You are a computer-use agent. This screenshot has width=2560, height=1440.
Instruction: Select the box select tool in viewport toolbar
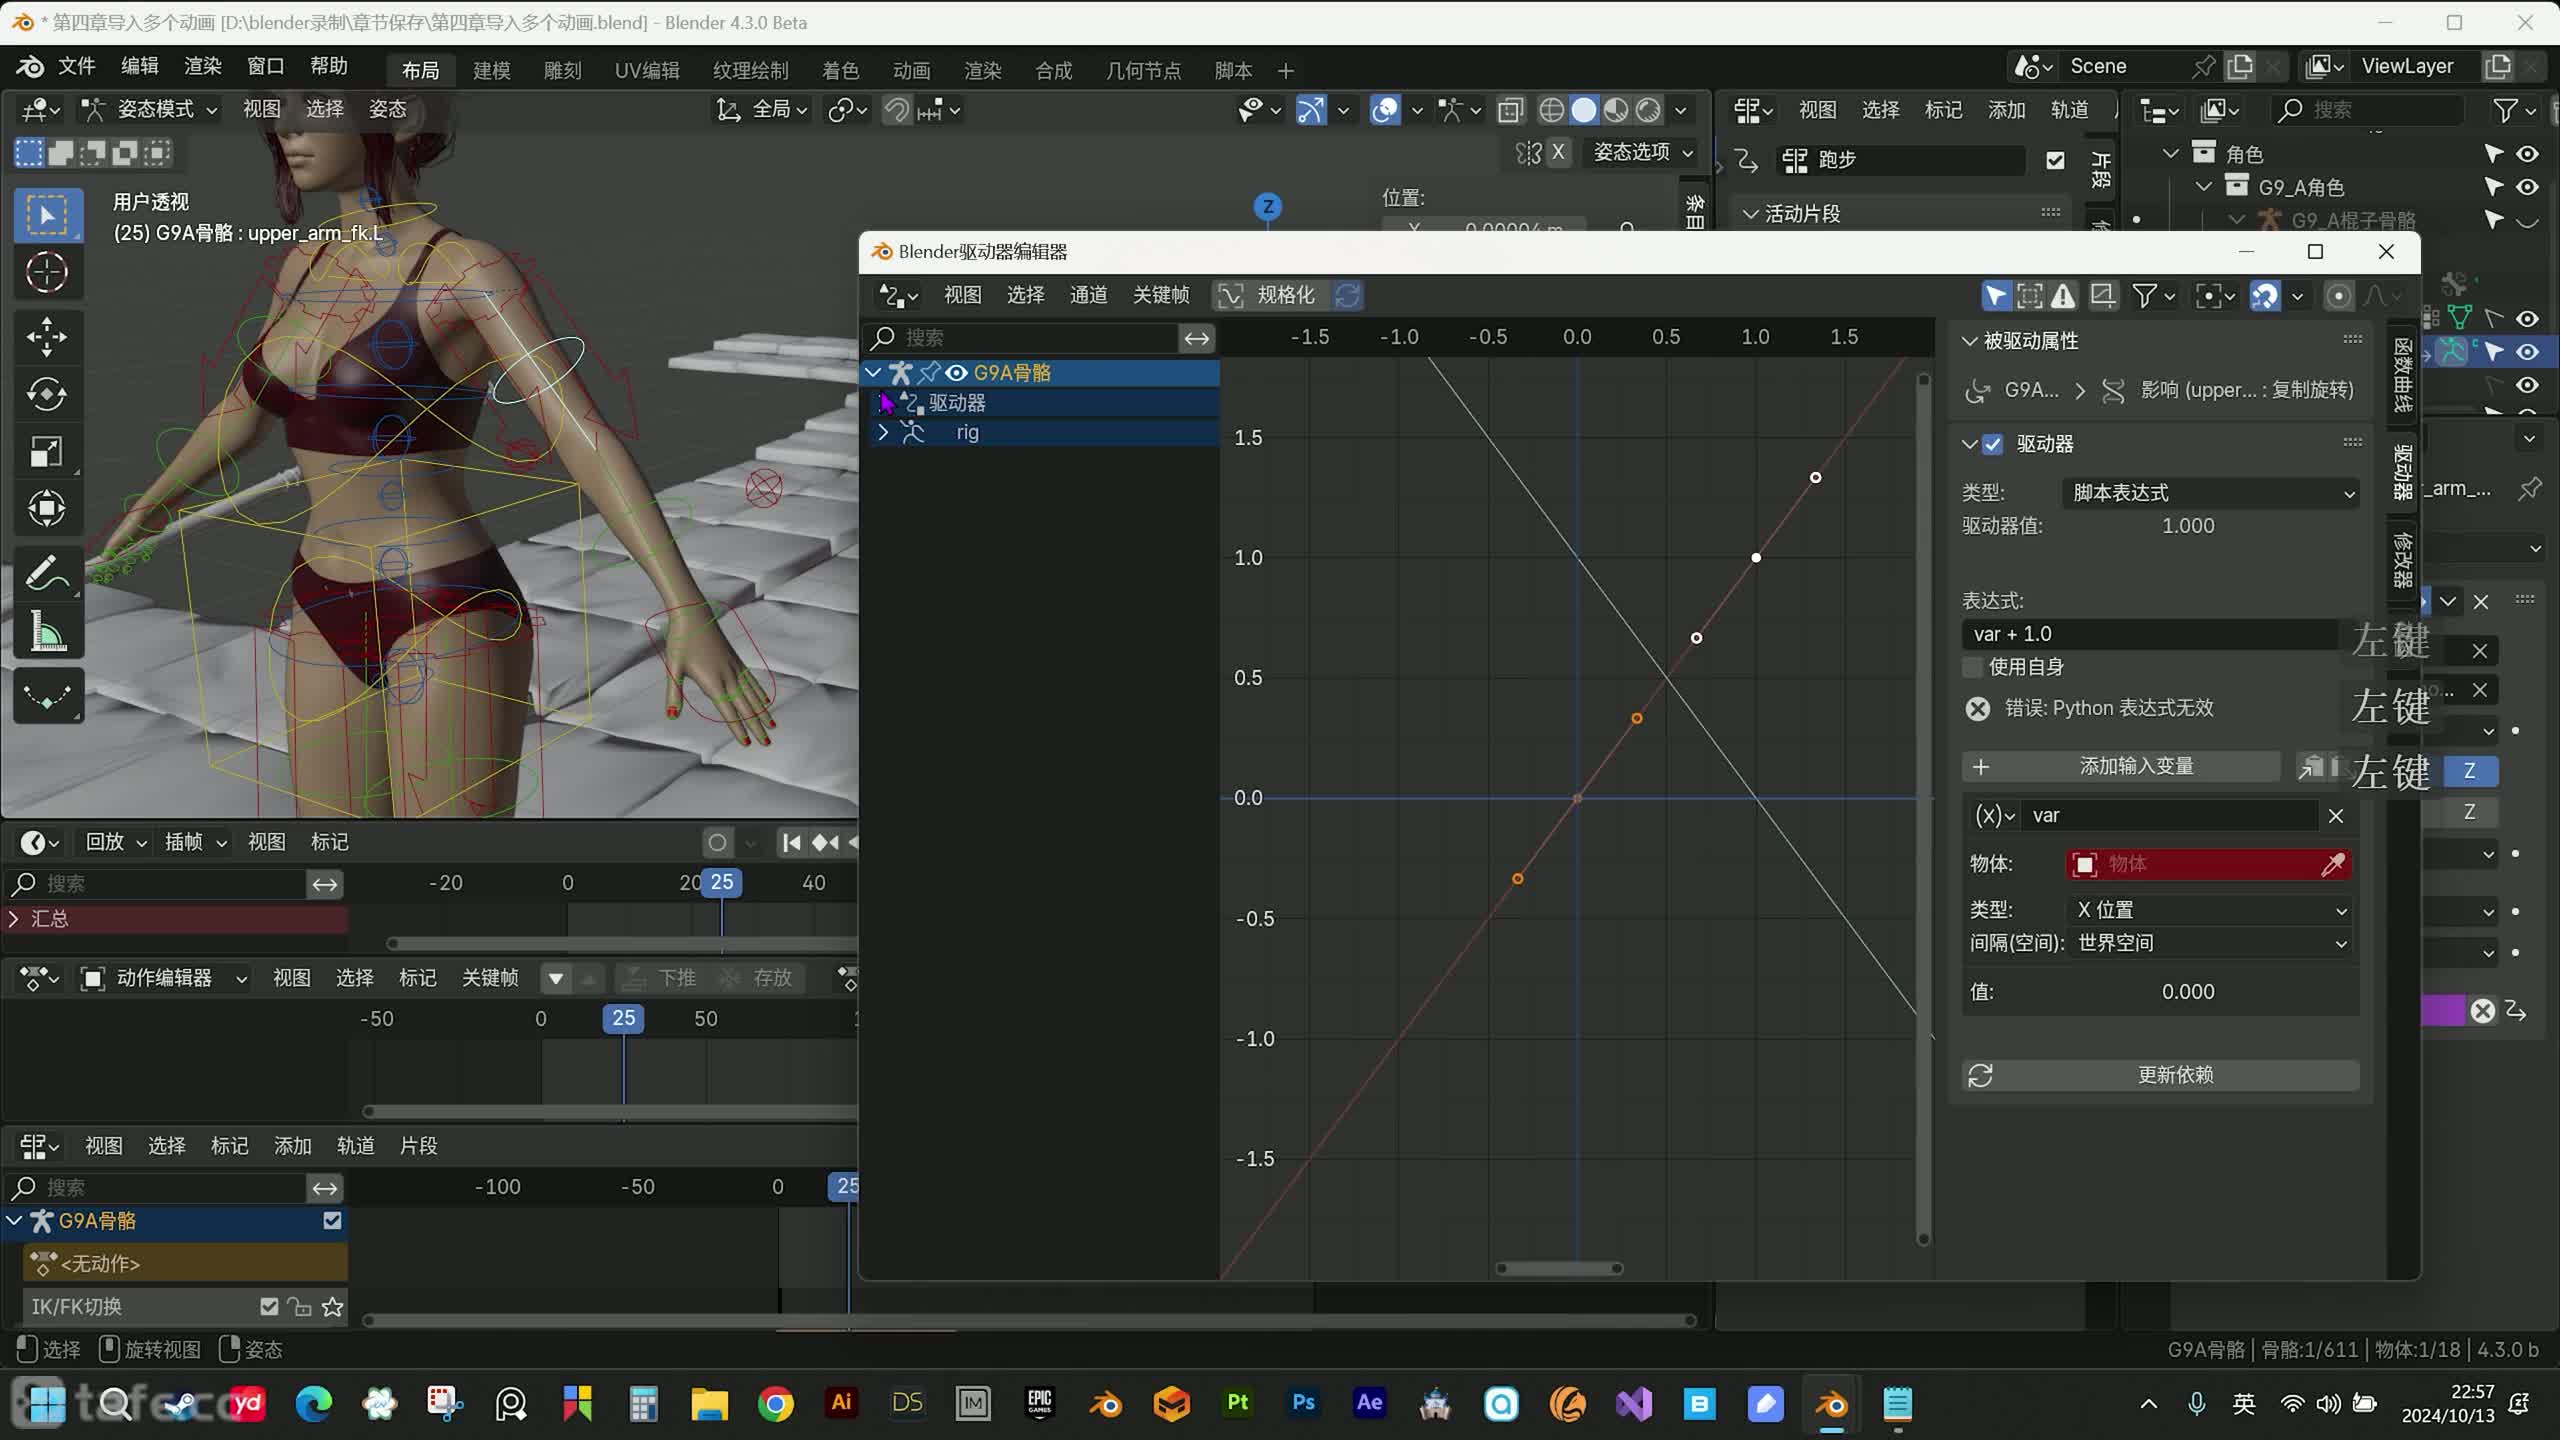pyautogui.click(x=47, y=215)
